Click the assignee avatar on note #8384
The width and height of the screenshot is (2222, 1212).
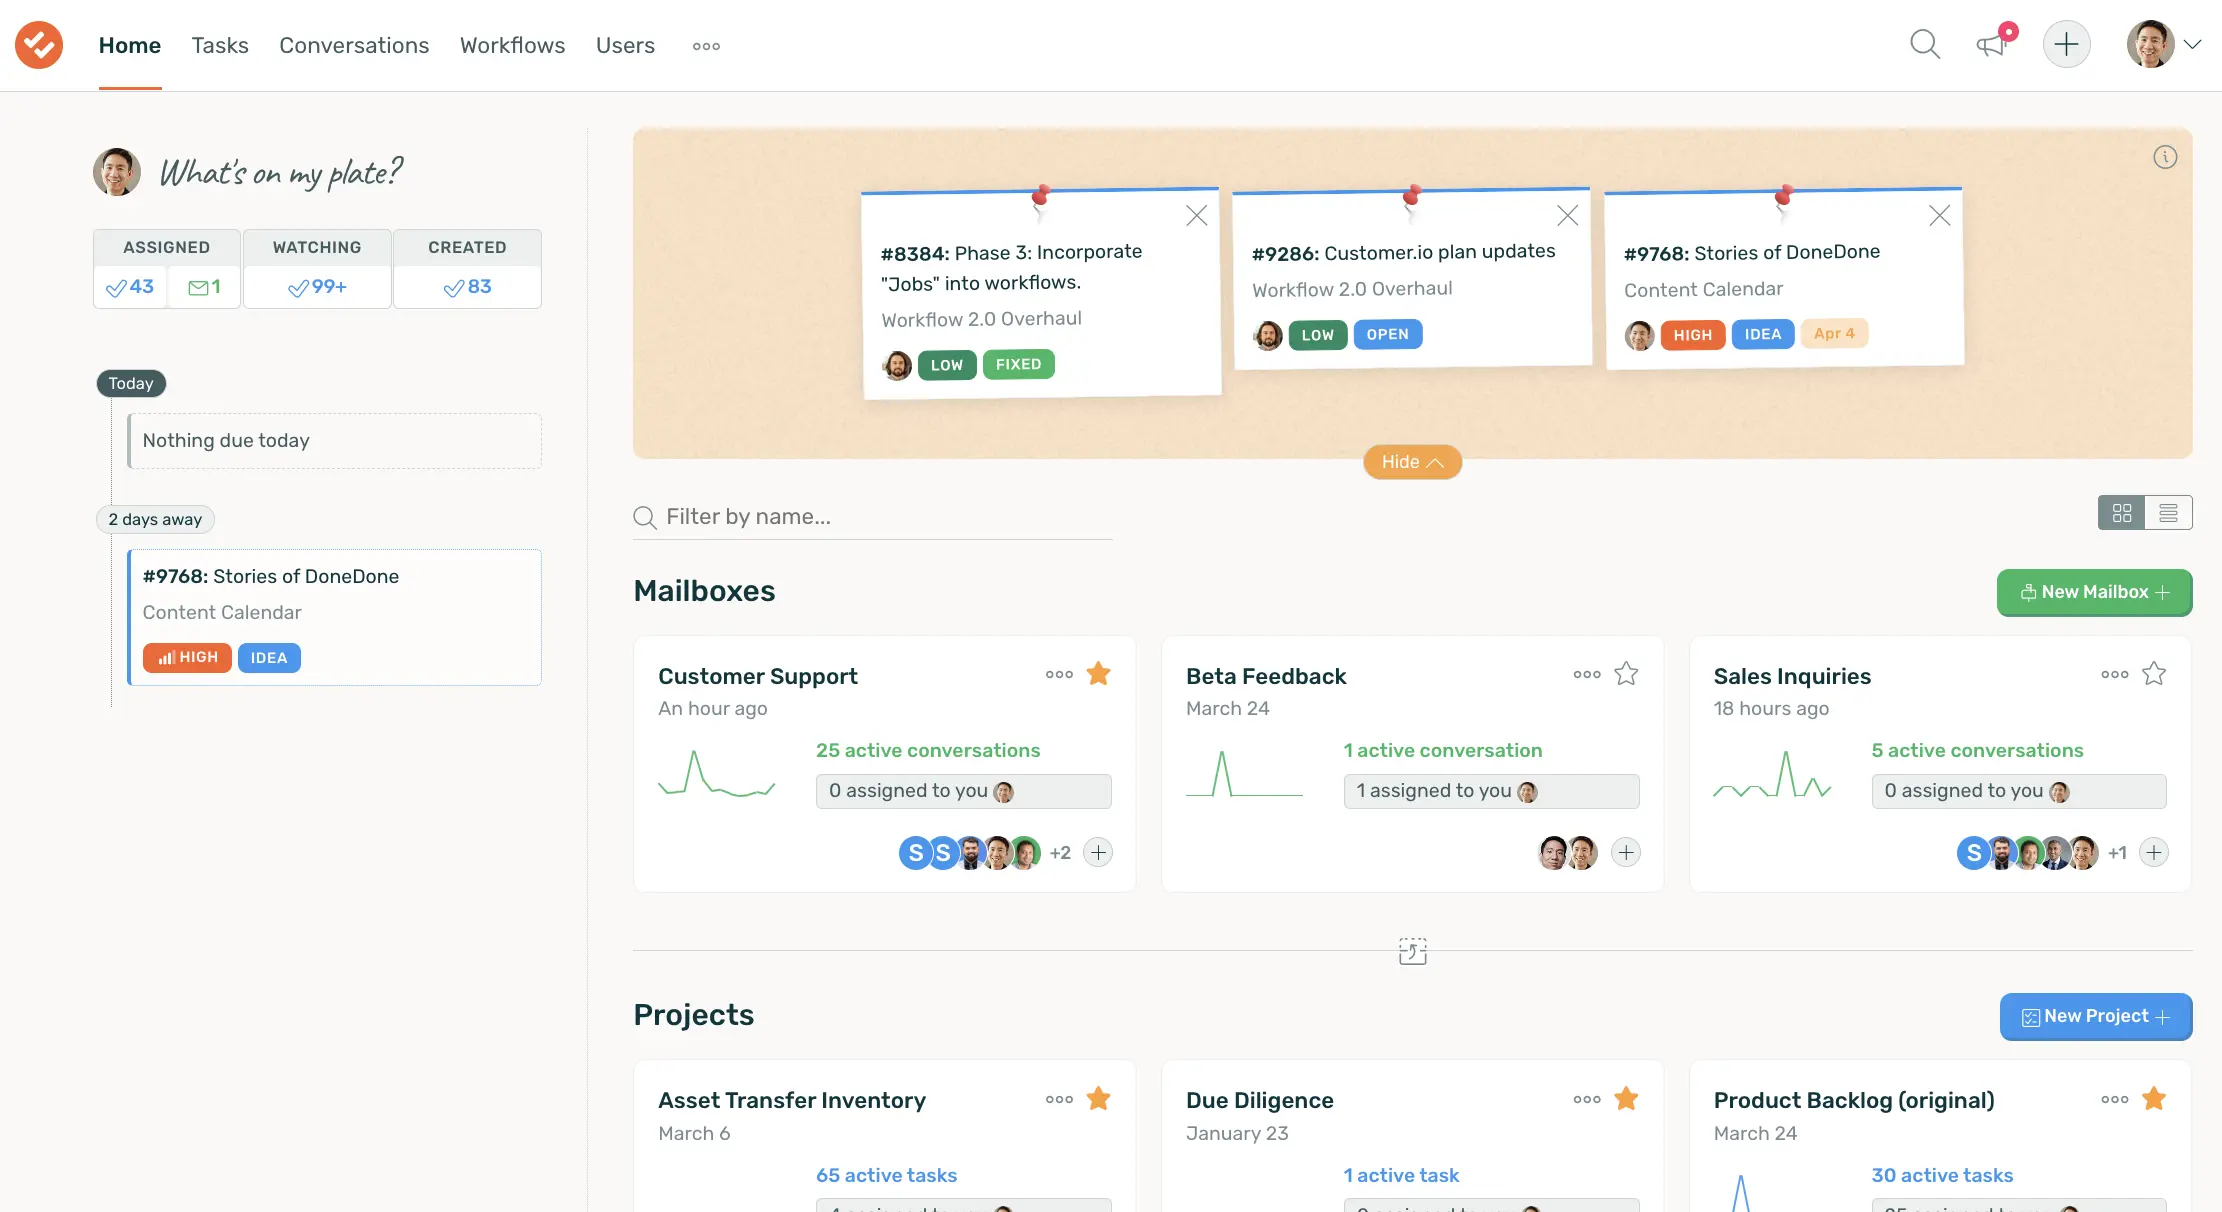click(897, 366)
